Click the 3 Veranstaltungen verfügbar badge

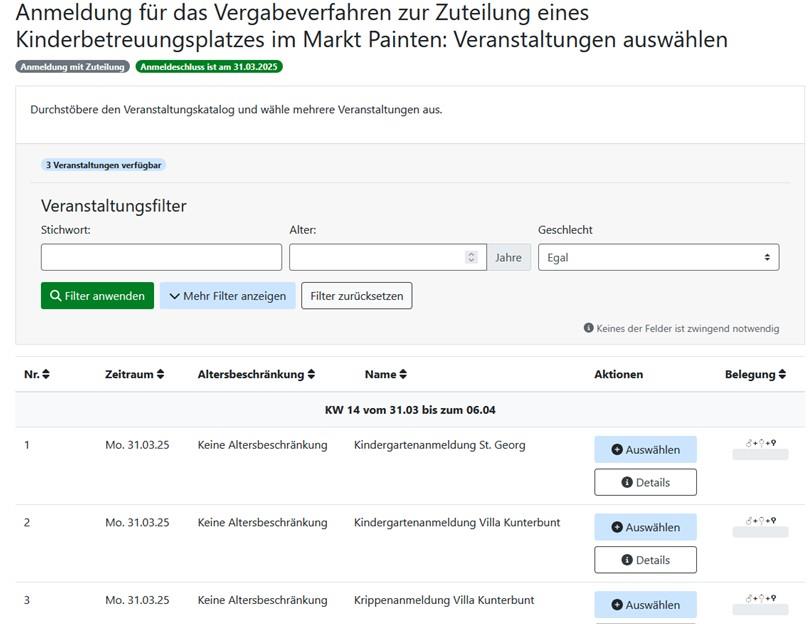[x=104, y=165]
